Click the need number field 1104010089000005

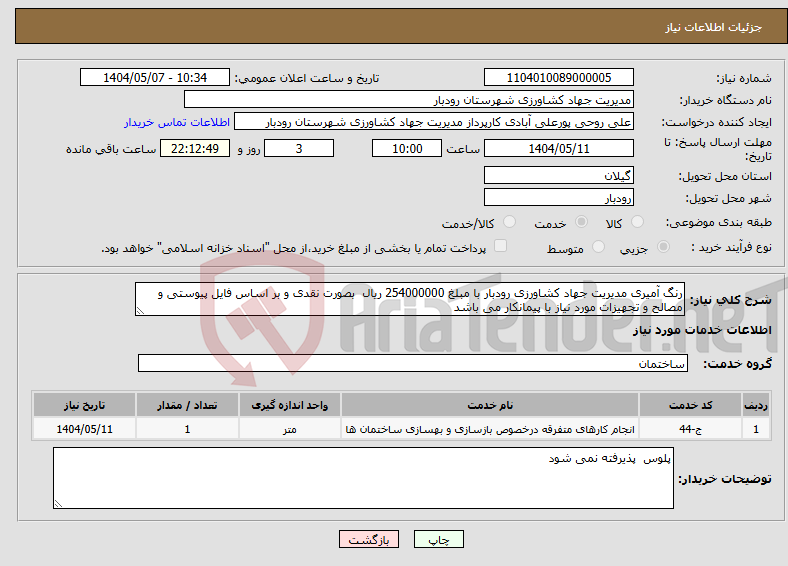point(558,77)
